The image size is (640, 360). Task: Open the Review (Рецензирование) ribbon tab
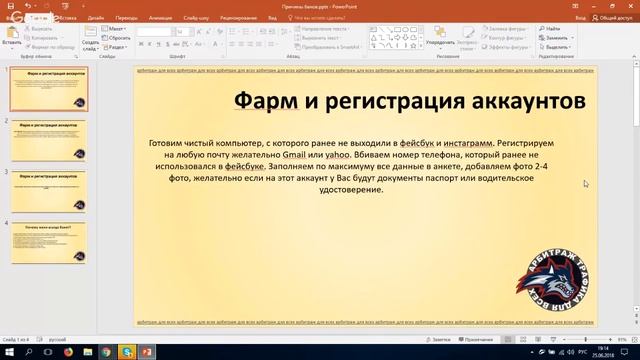238,18
